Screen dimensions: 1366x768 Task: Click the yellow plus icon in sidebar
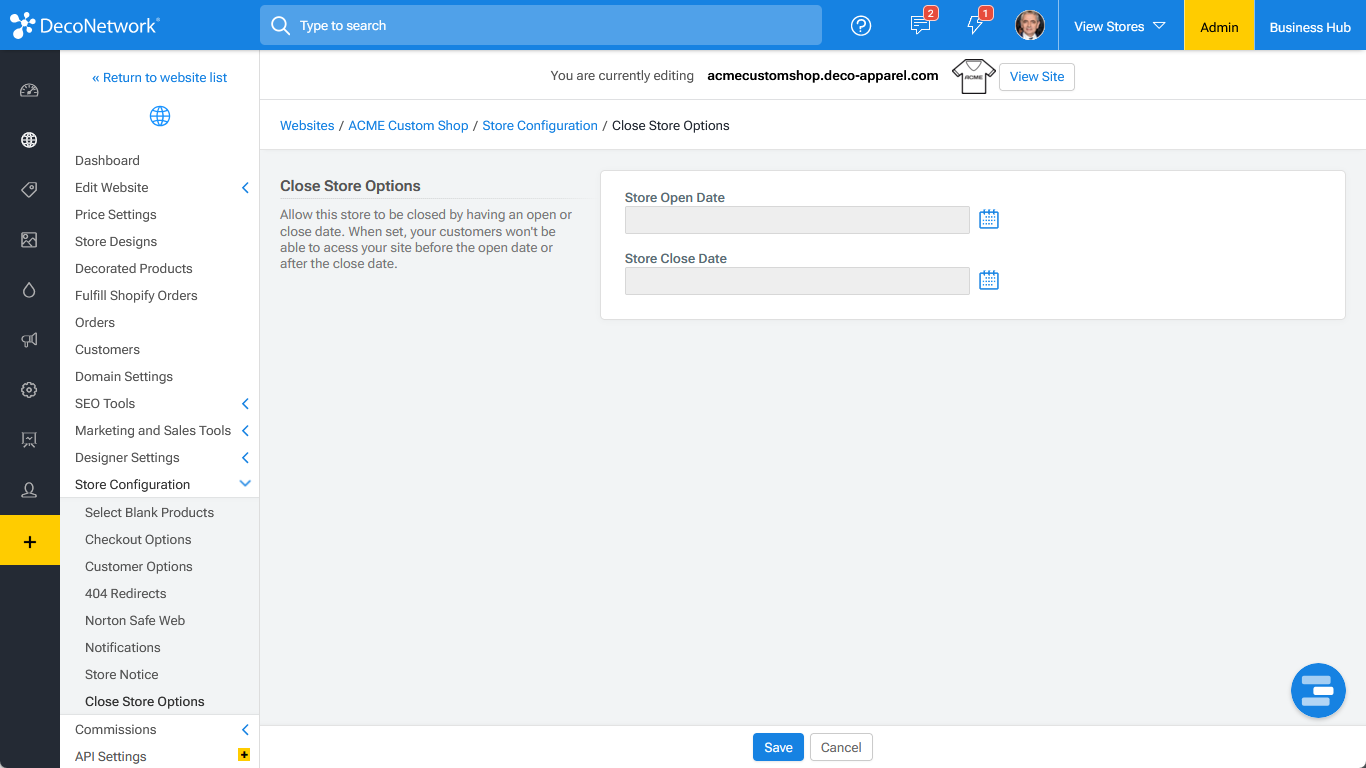pyautogui.click(x=30, y=541)
